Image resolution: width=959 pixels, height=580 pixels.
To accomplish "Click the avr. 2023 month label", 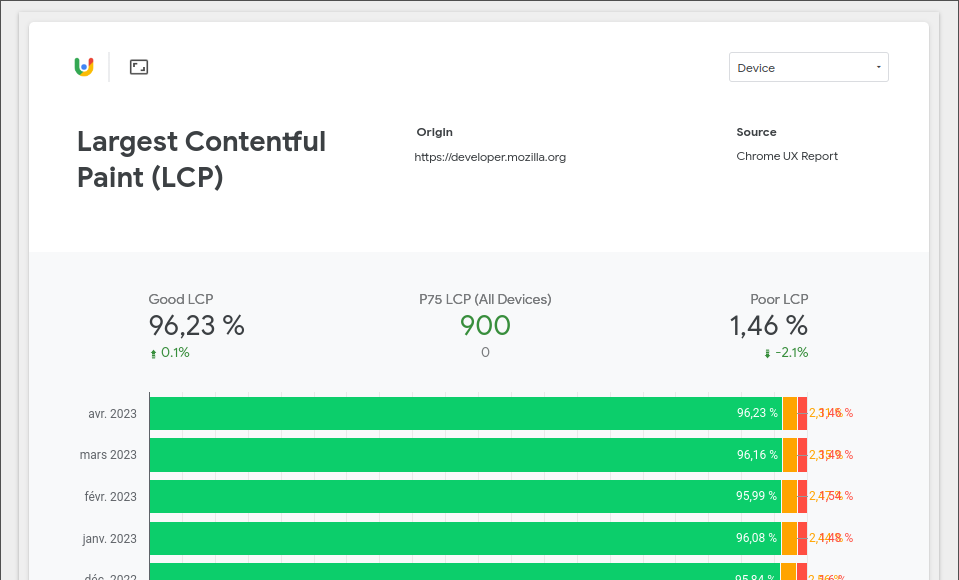I will (x=112, y=413).
